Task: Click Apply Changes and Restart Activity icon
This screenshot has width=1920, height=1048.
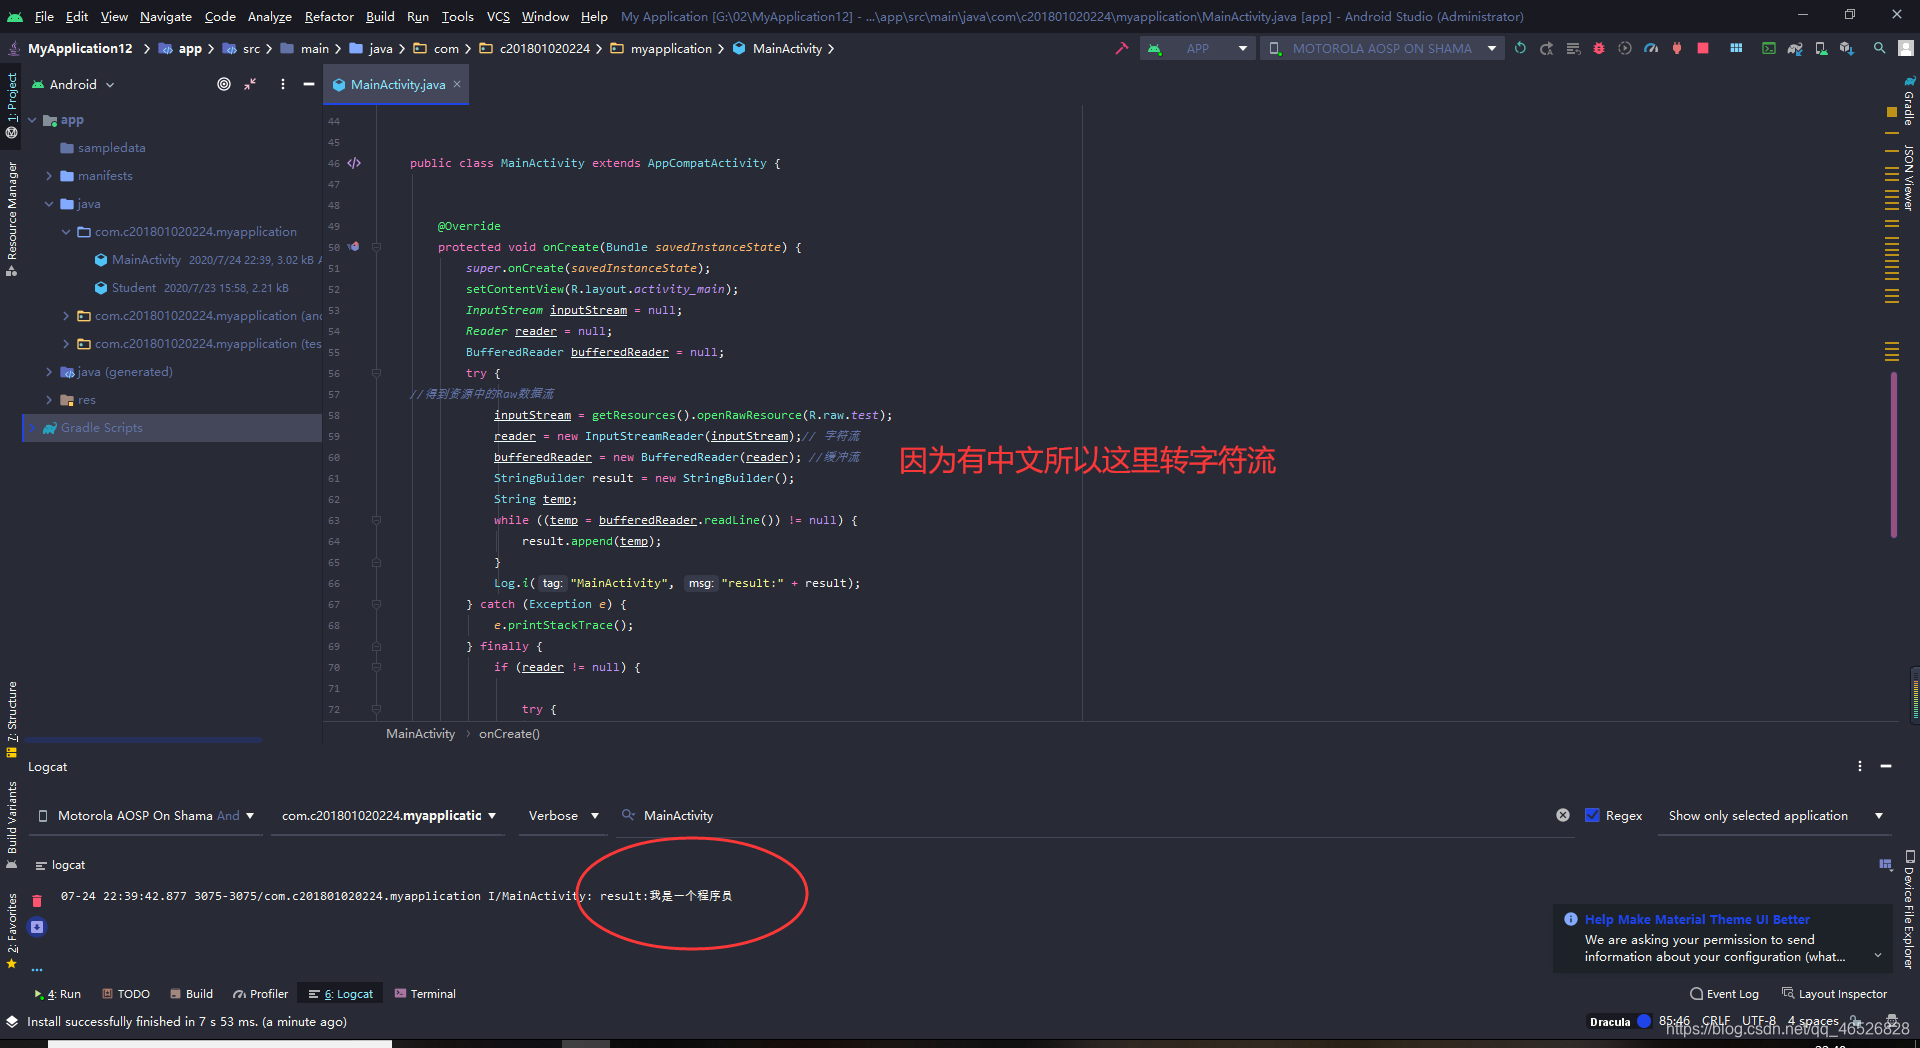Action: pyautogui.click(x=1547, y=48)
